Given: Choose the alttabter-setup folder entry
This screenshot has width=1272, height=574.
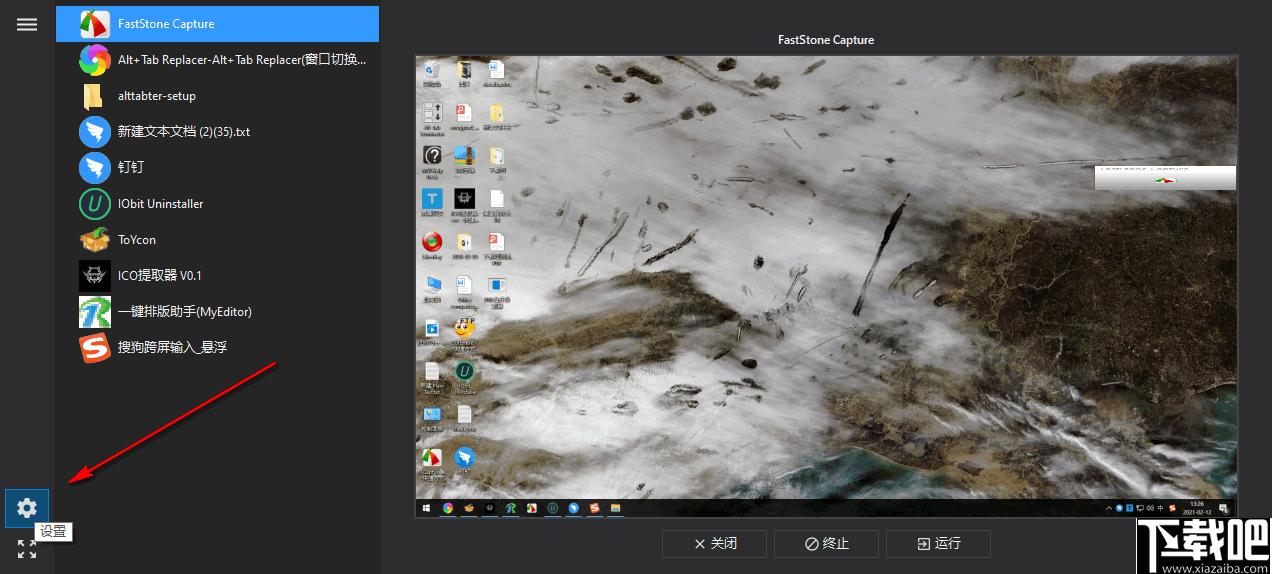Looking at the screenshot, I should tap(217, 96).
